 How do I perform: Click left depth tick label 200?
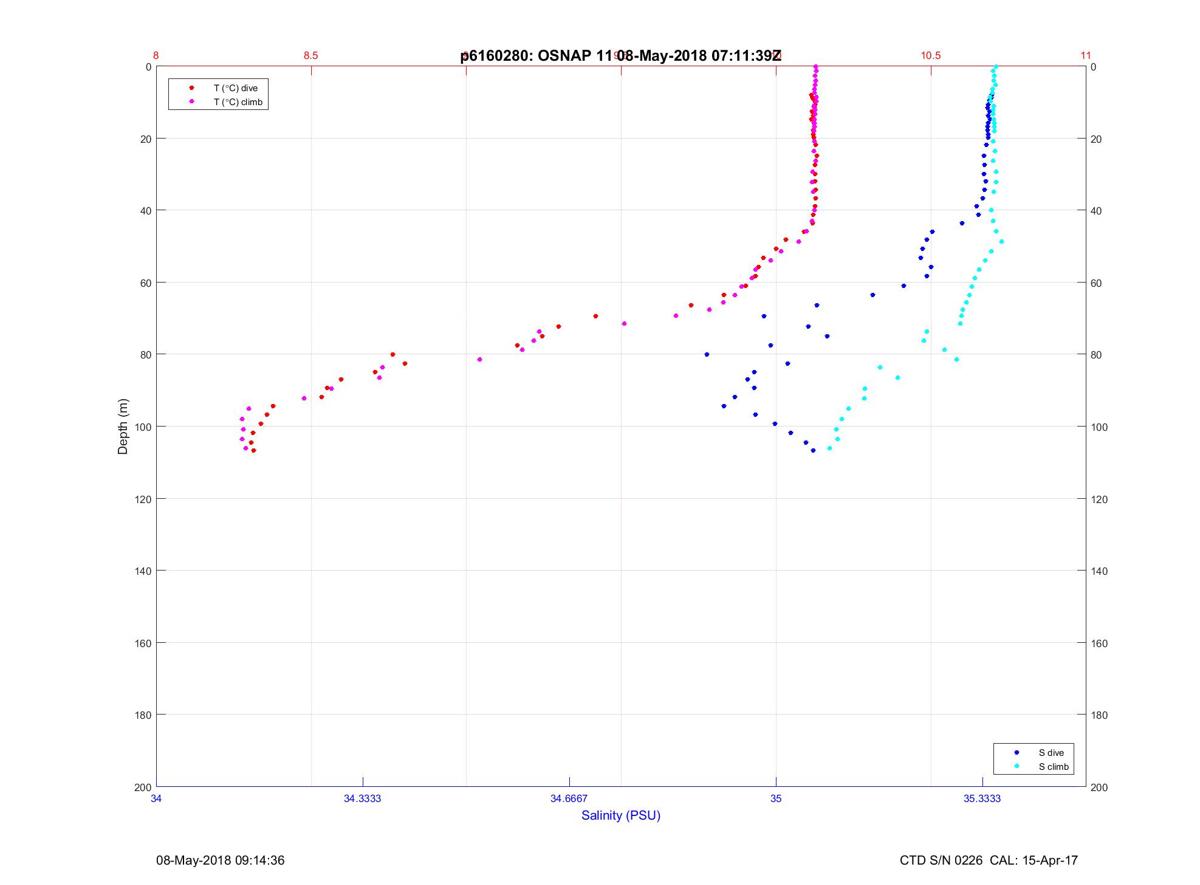pyautogui.click(x=141, y=787)
